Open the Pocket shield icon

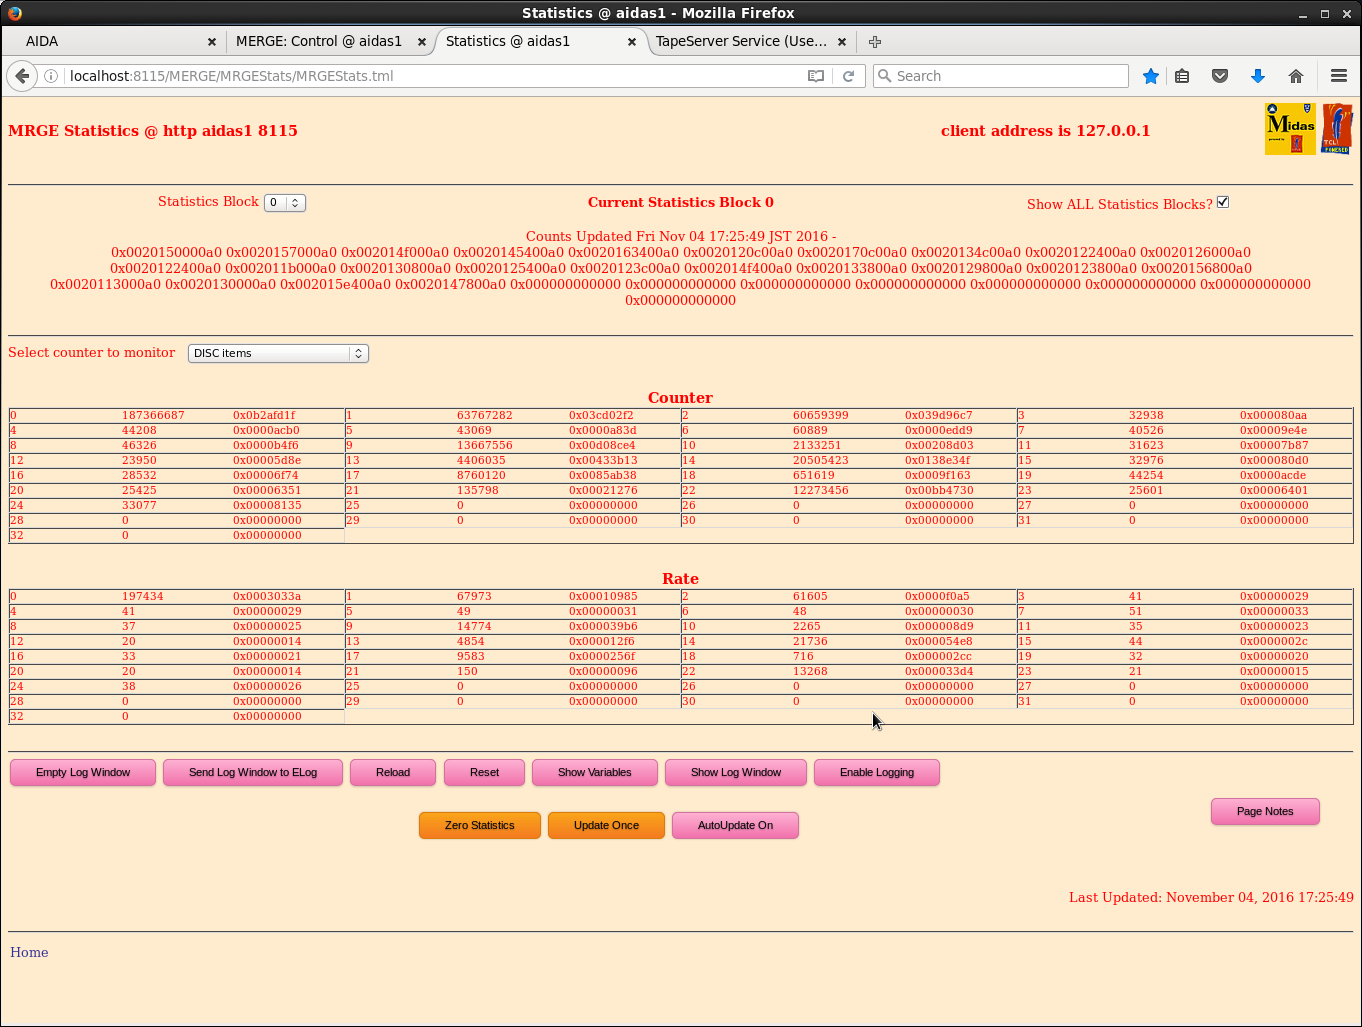[1220, 76]
